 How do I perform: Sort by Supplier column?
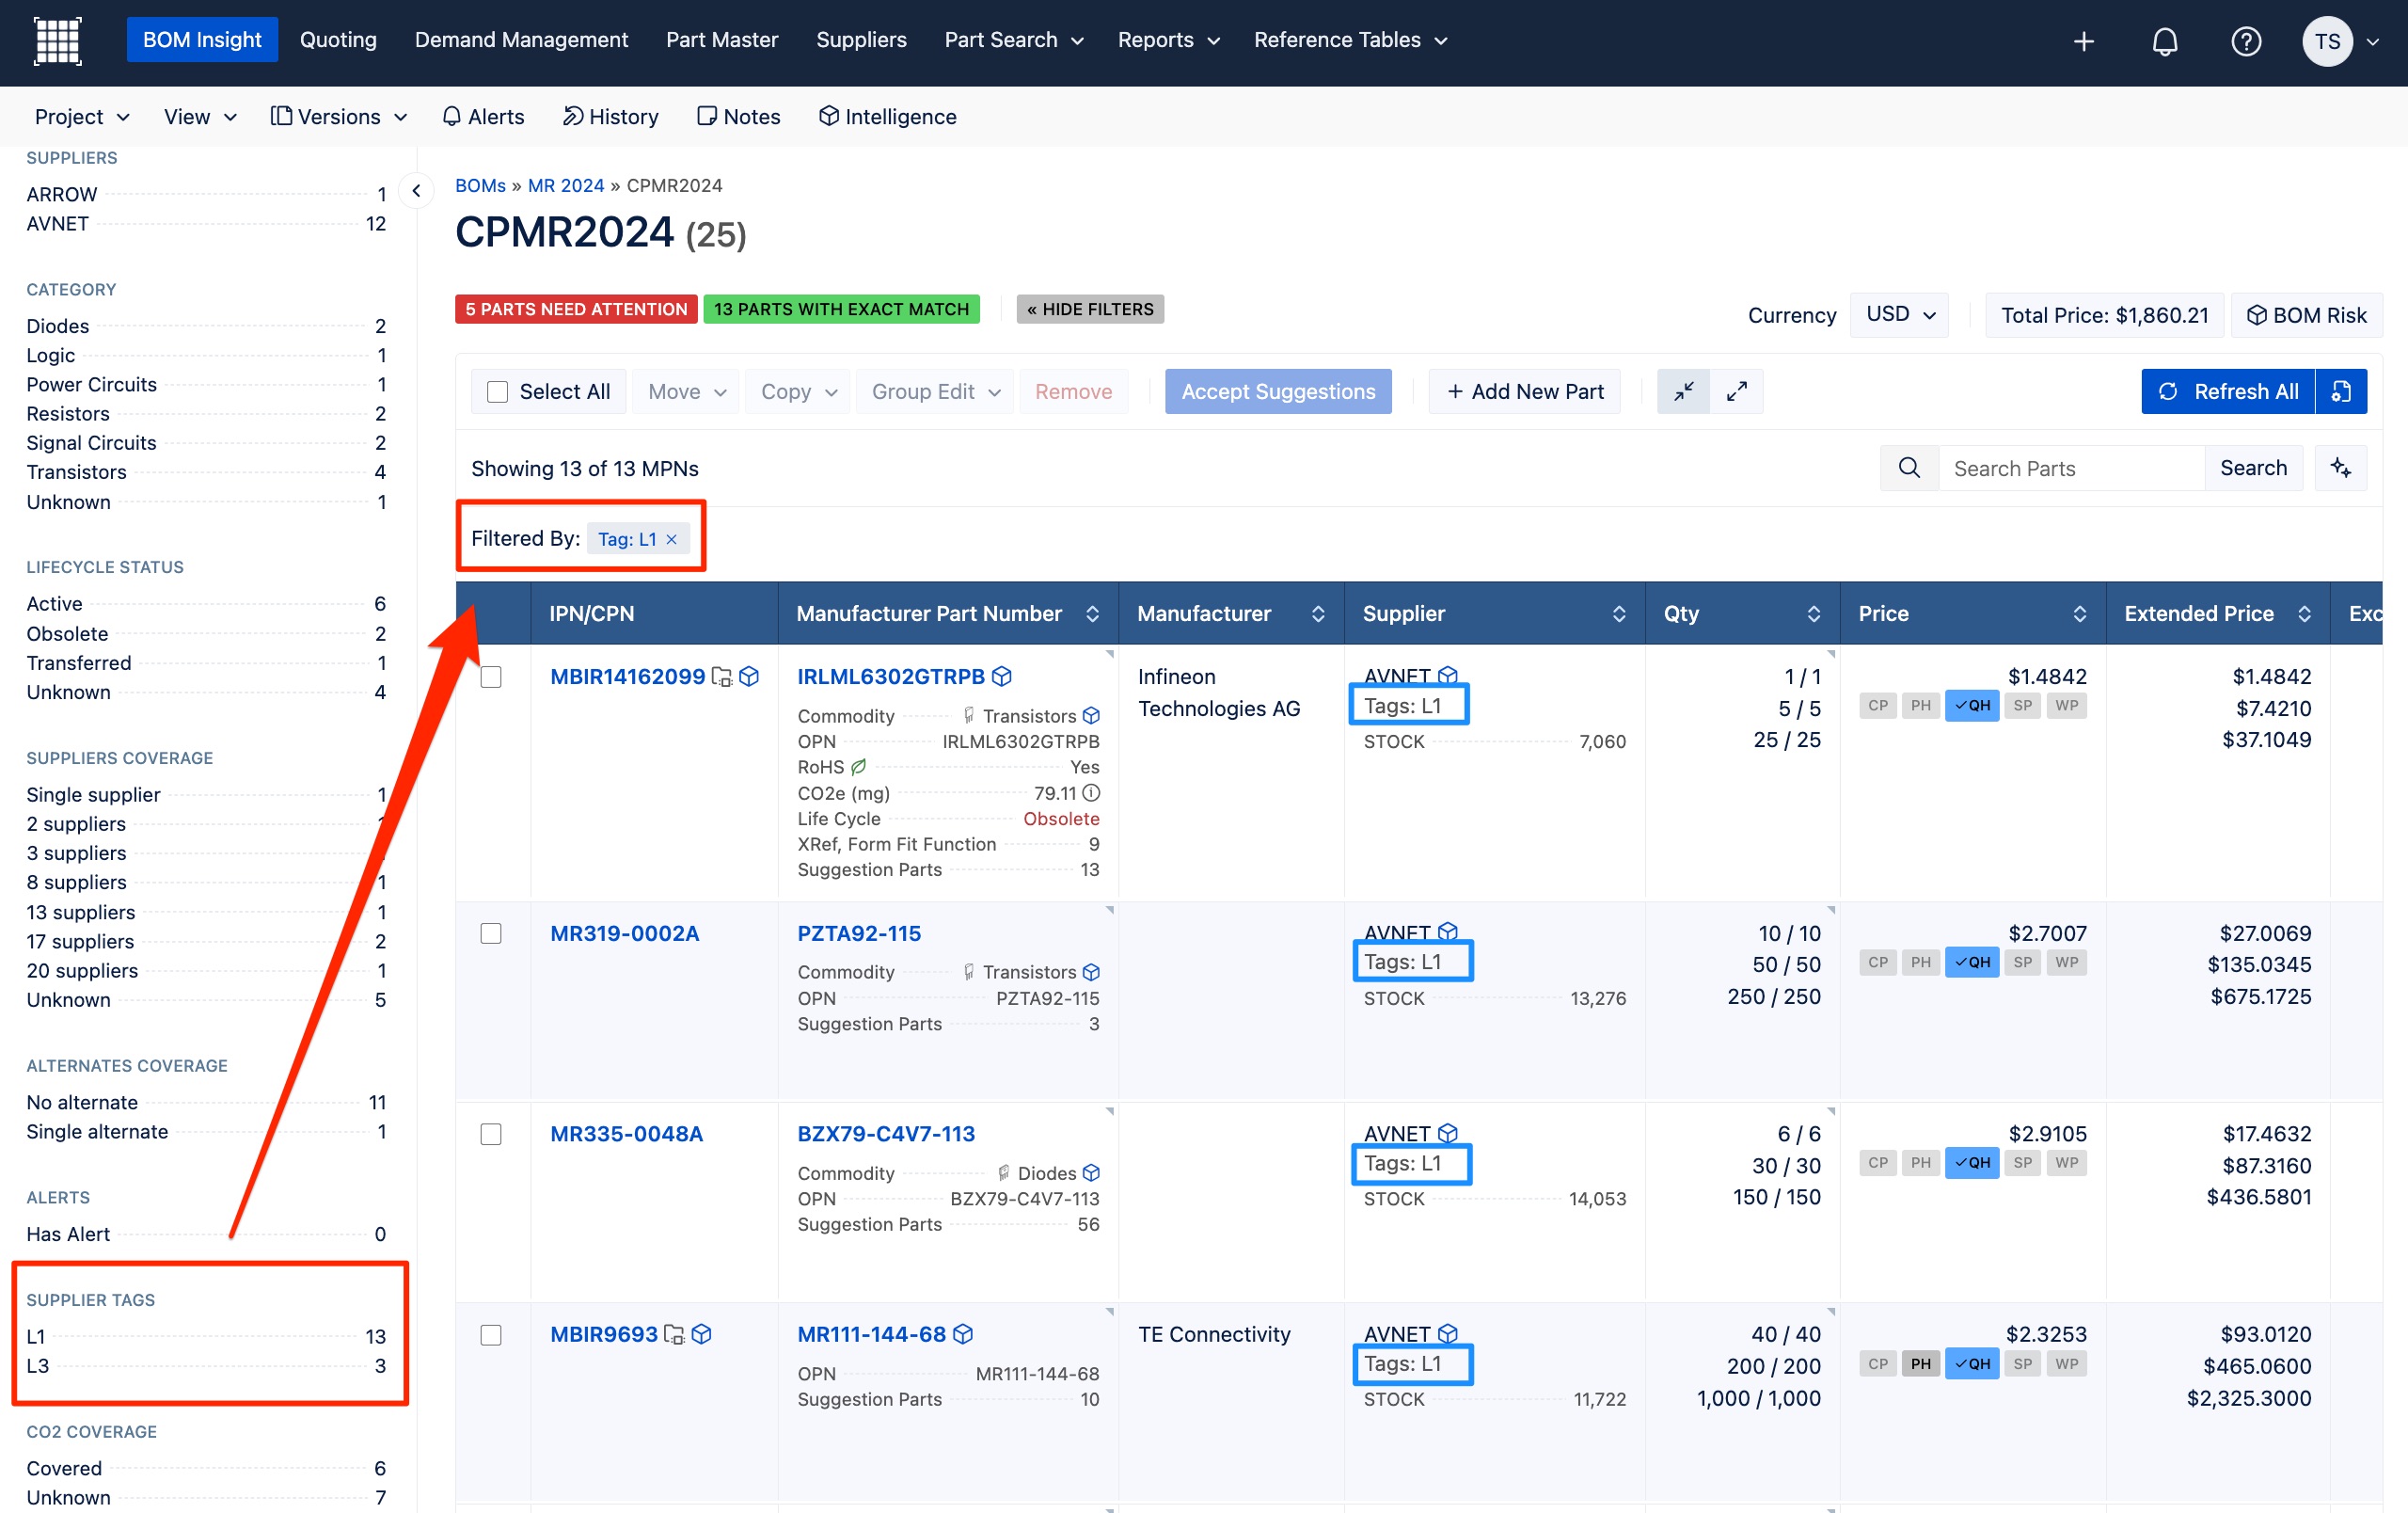coord(1619,614)
